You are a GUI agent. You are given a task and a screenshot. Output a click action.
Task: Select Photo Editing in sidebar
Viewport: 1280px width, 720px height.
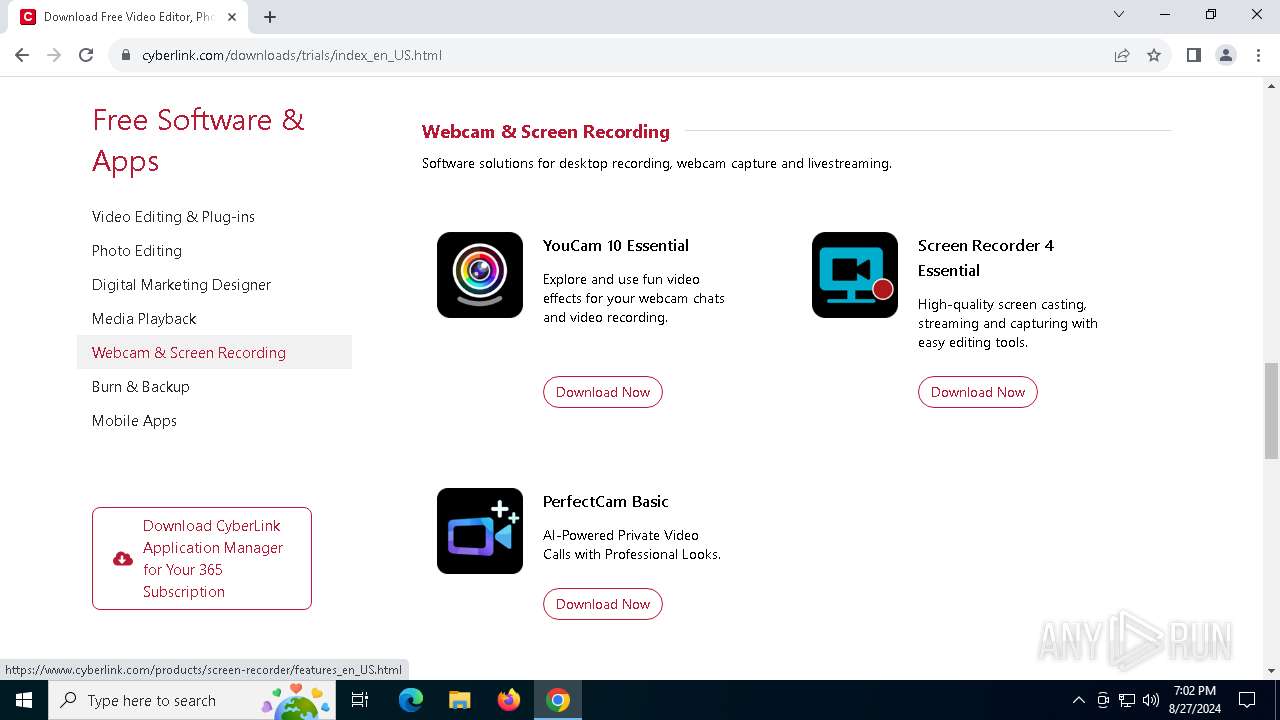point(137,251)
